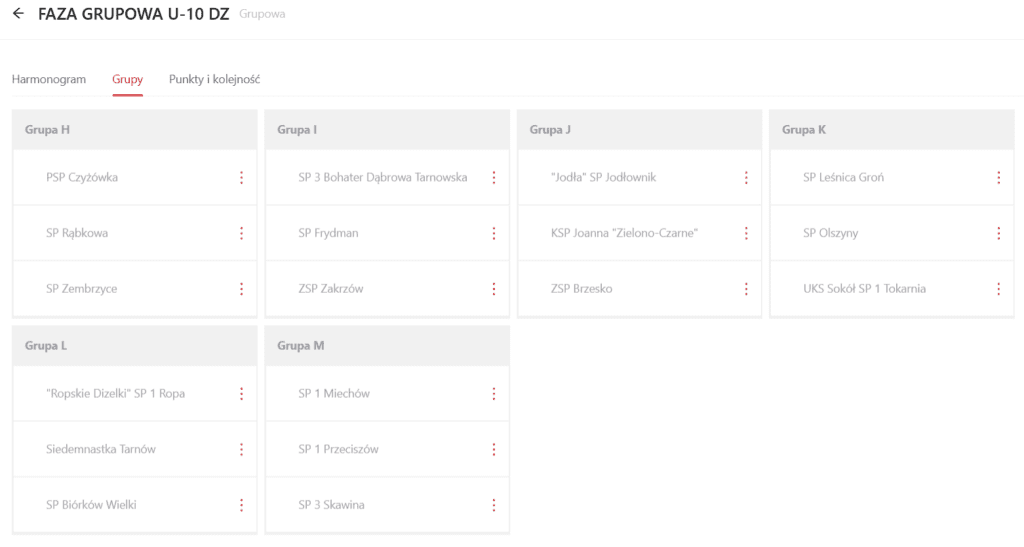Open the Punkty i kolejność tab
This screenshot has height=547, width=1024.
pos(215,79)
